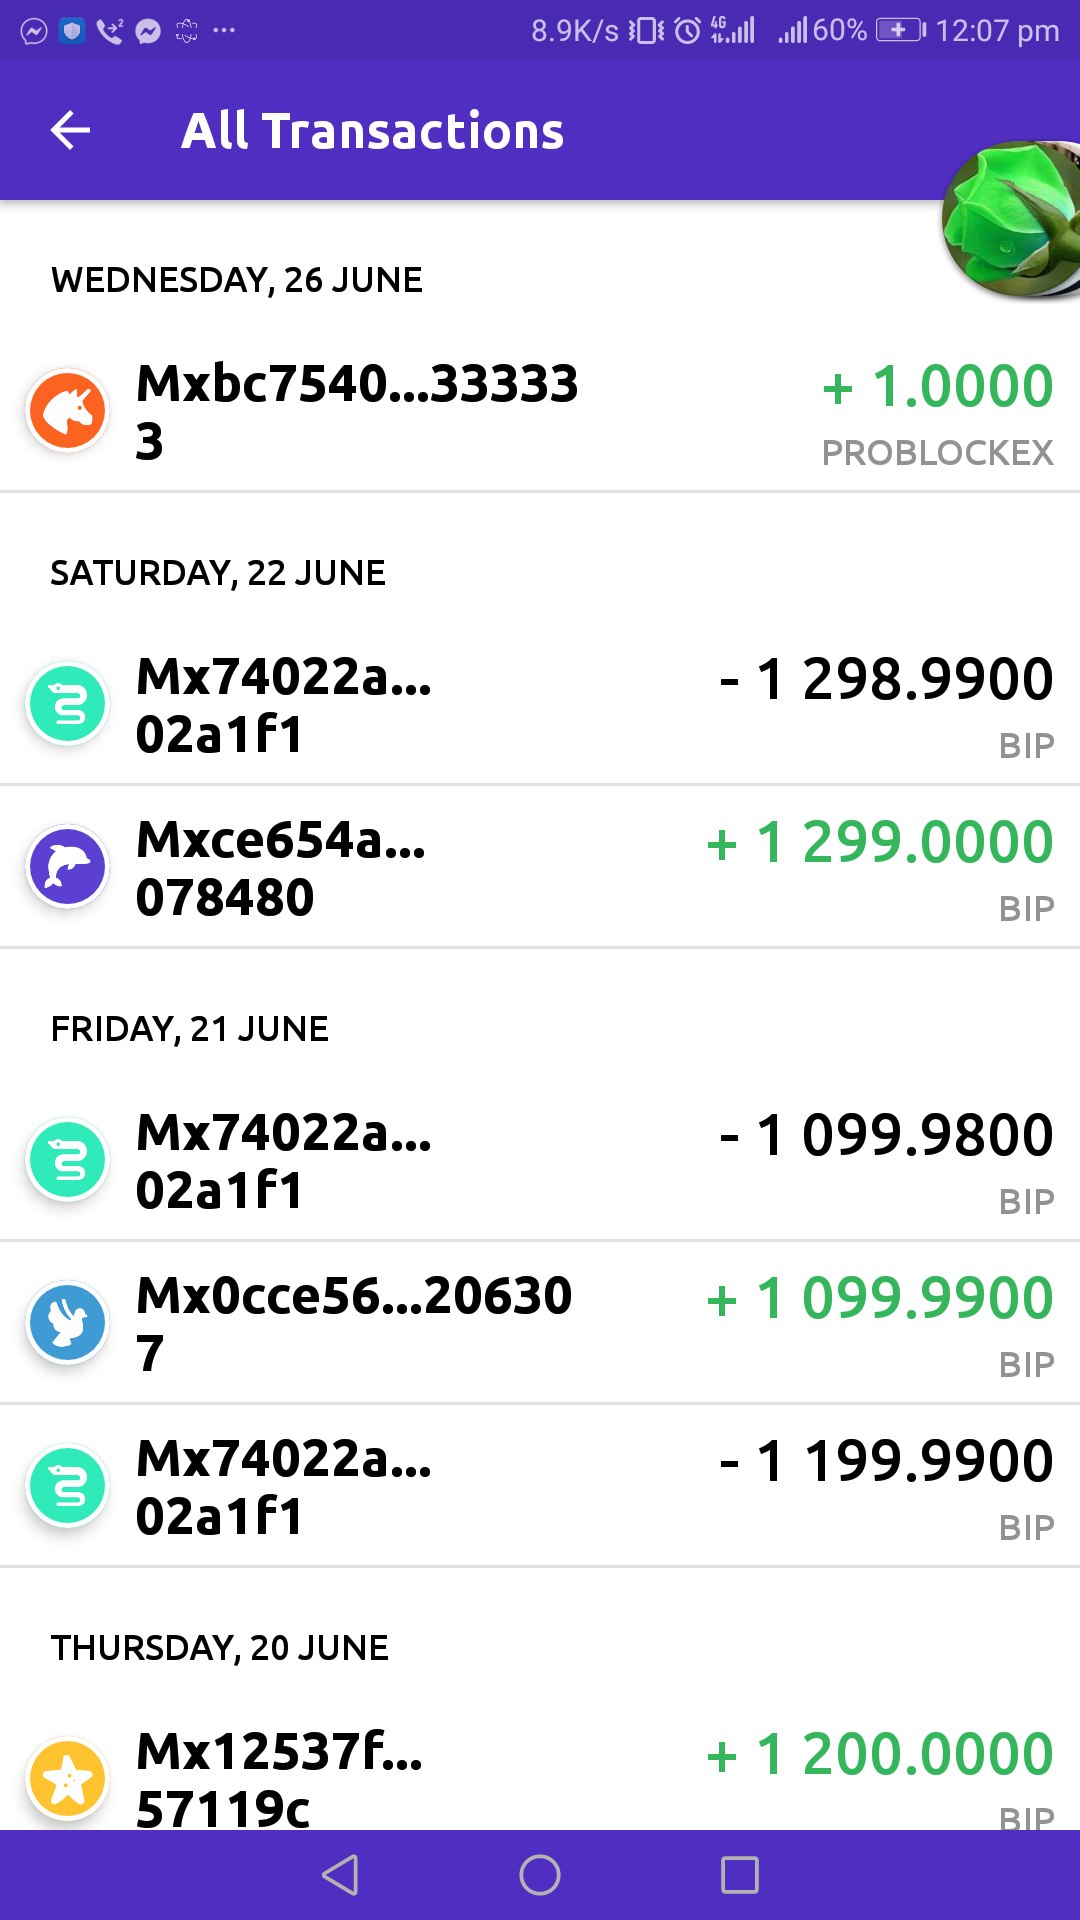Tap the blue dove avatar icon
1080x1920 pixels.
coord(68,1323)
